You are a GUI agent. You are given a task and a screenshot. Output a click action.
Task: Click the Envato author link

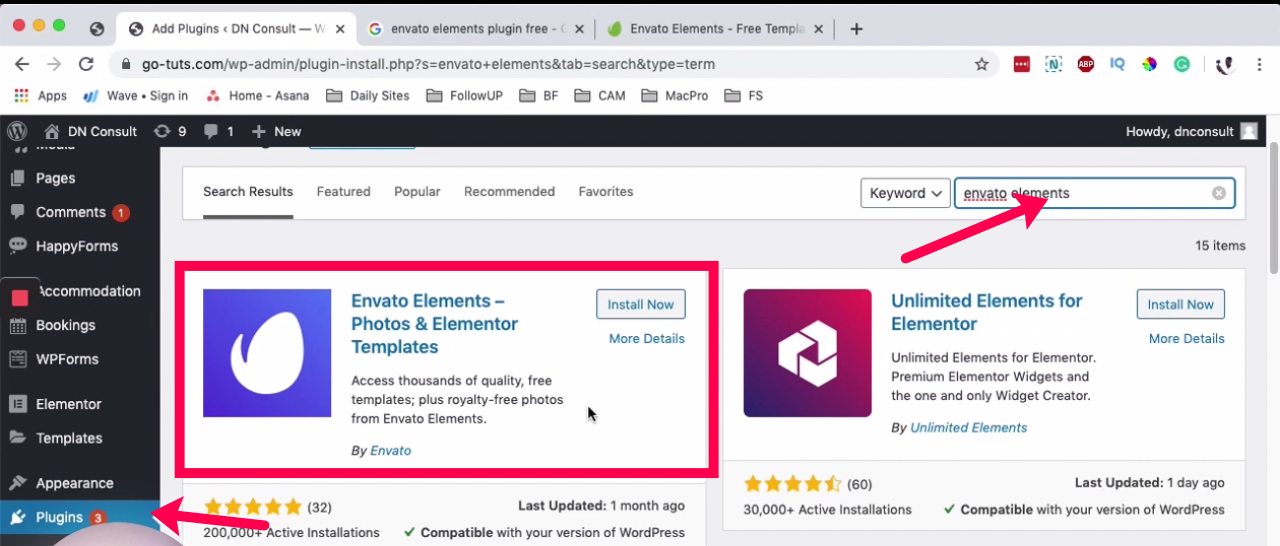click(391, 451)
